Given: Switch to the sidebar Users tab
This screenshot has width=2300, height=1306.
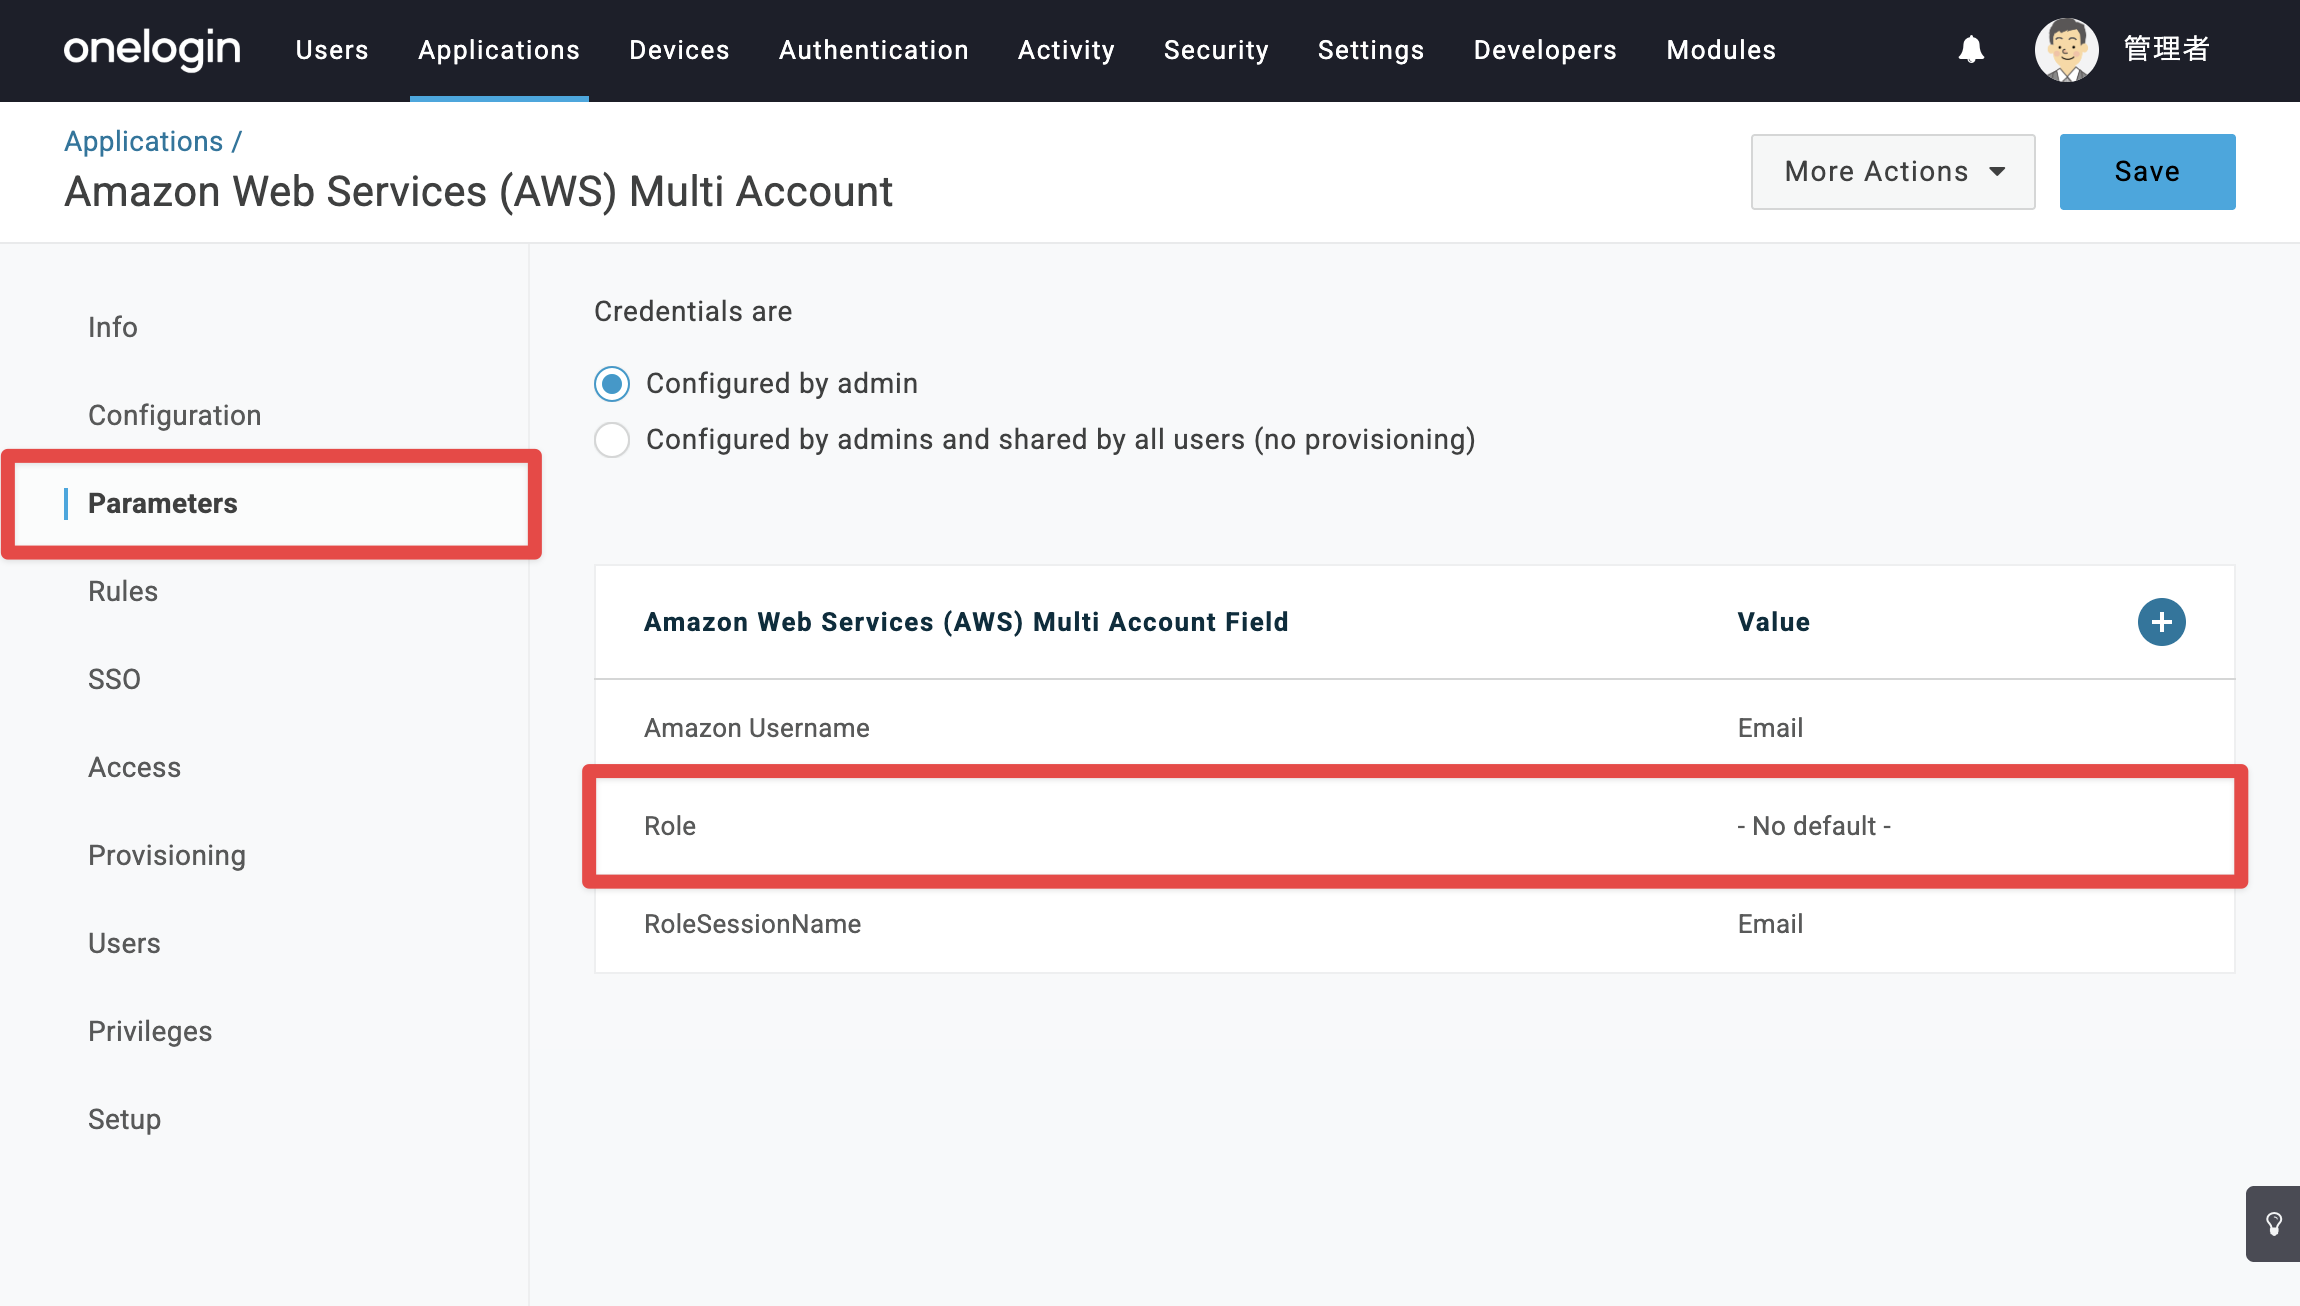Looking at the screenshot, I should tap(124, 944).
